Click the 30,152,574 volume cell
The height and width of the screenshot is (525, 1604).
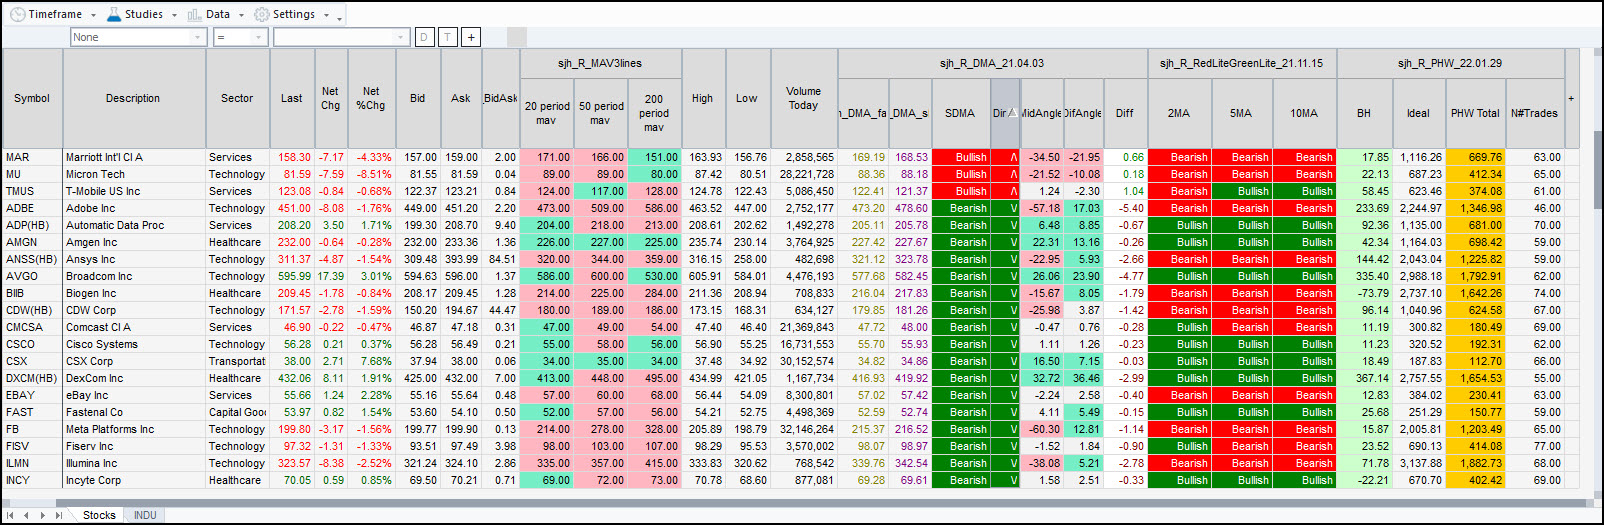coord(804,361)
